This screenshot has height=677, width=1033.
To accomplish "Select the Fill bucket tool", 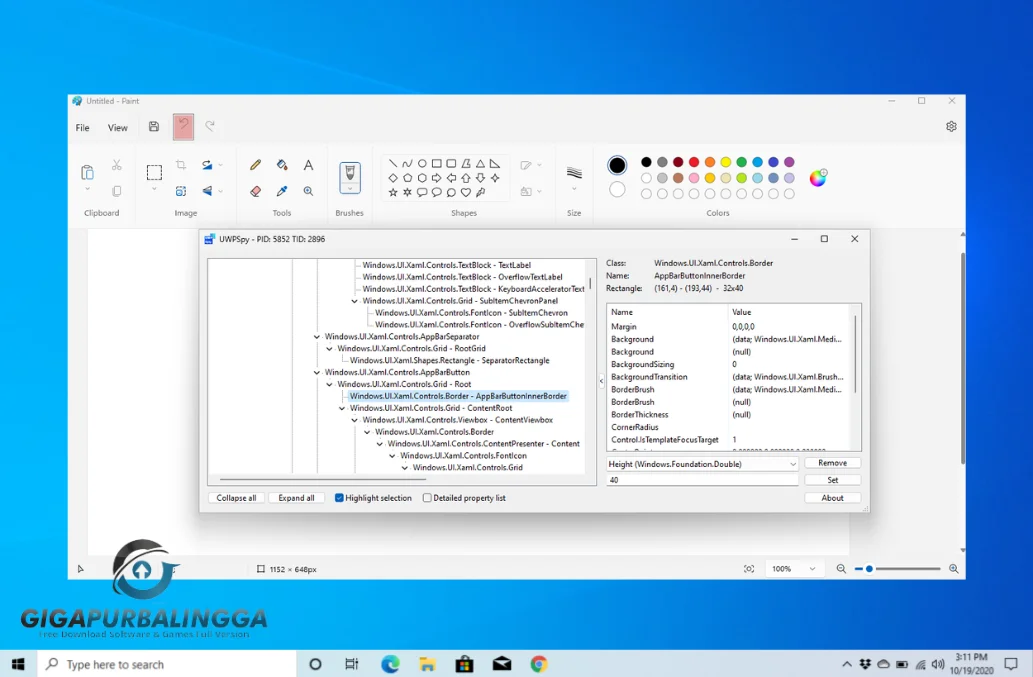I will 282,165.
